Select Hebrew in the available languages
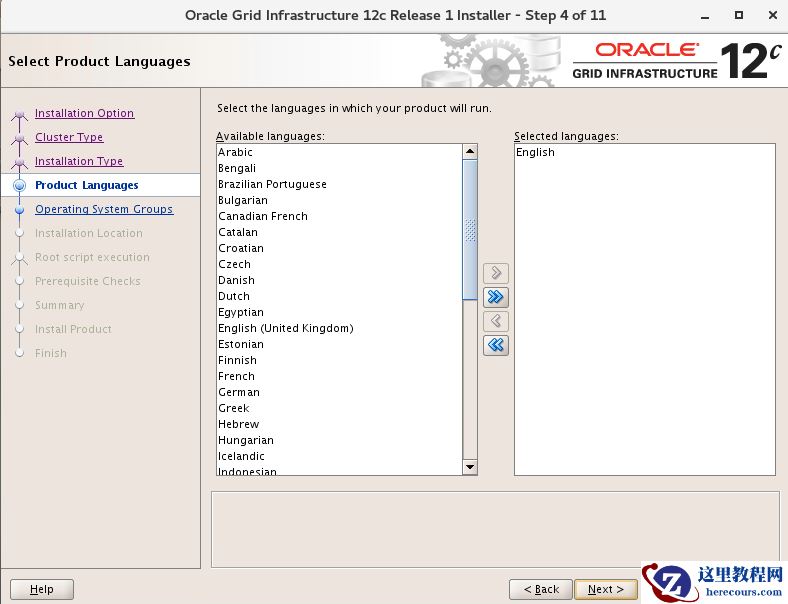 point(339,425)
